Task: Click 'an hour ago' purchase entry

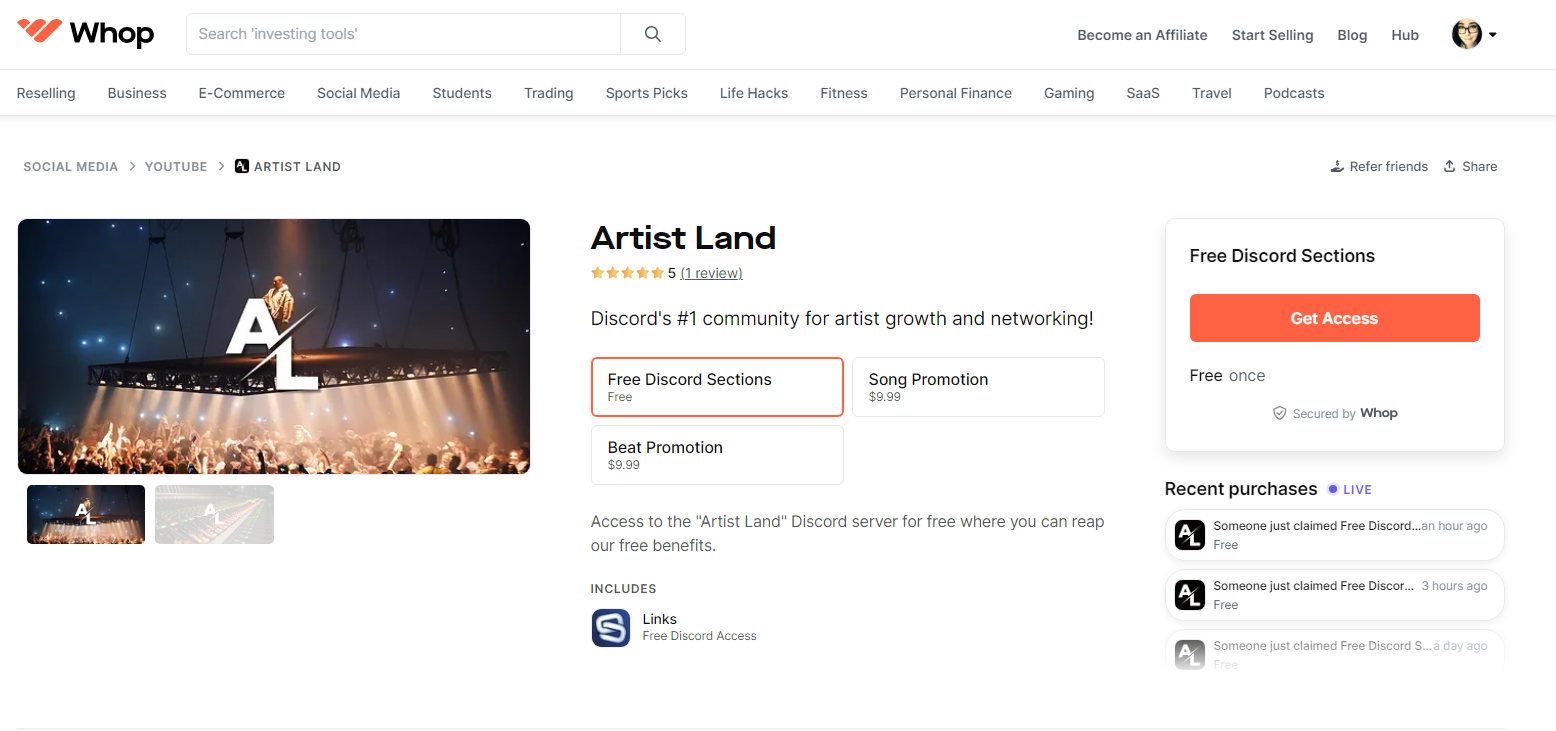Action: tap(1334, 535)
